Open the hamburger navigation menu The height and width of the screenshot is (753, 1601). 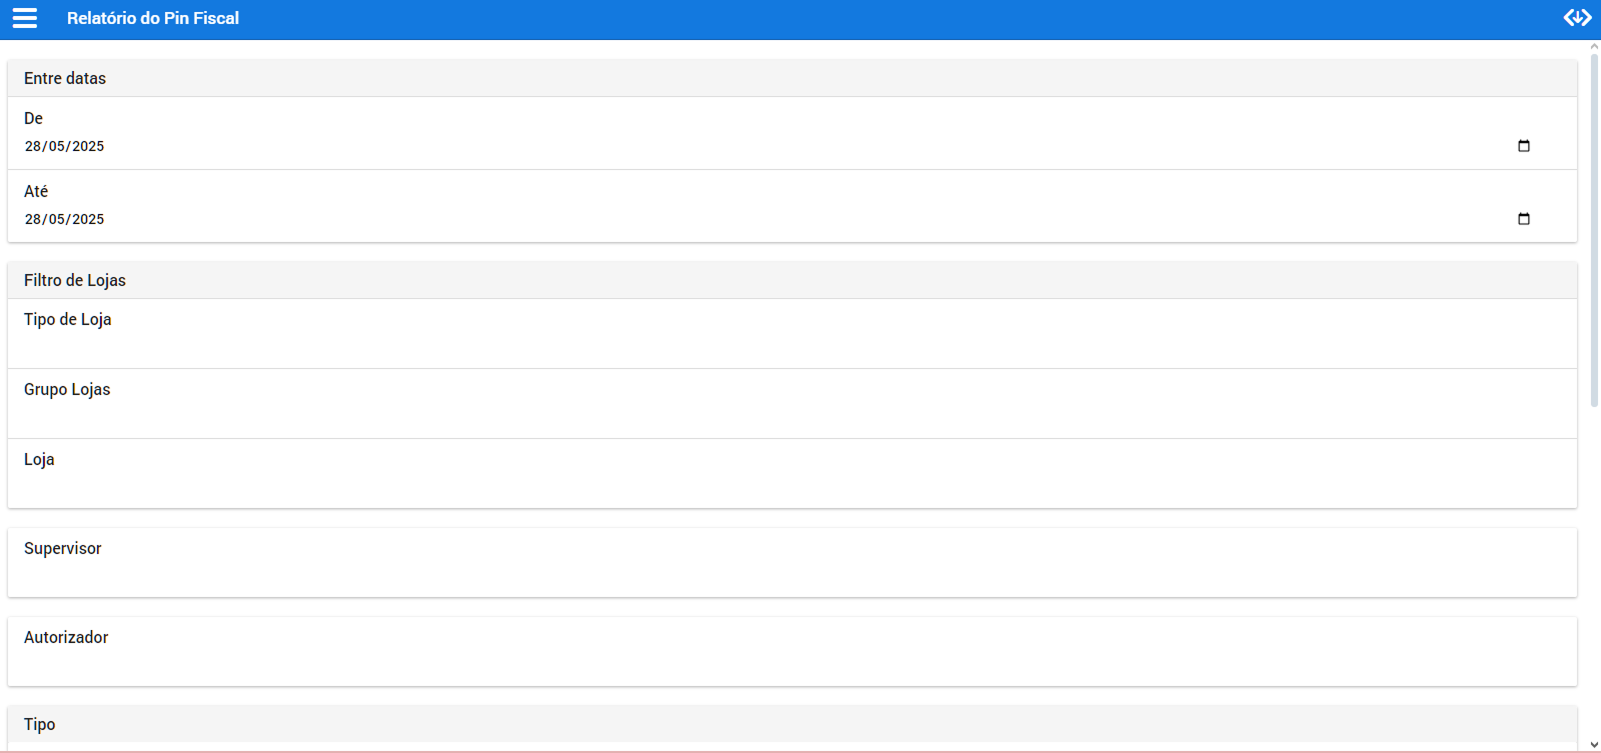click(25, 18)
